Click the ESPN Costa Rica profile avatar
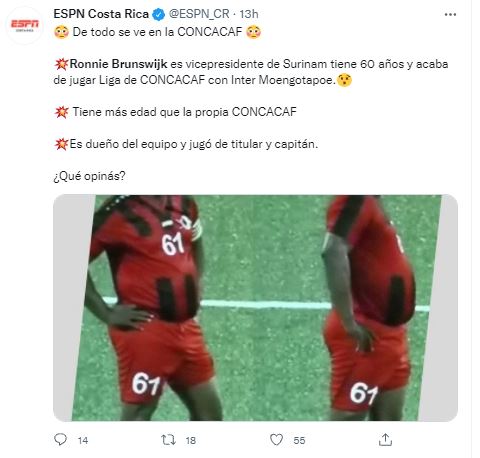Screen dimensions: 480x458 tap(25, 25)
